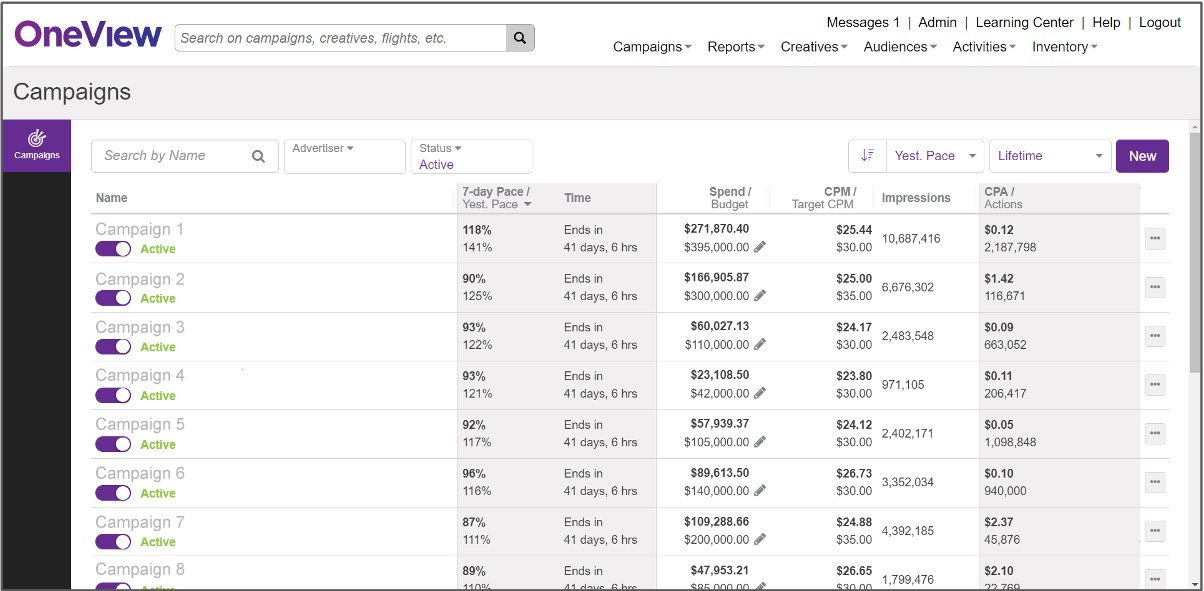This screenshot has width=1204, height=591.
Task: Edit Campaign 3 budget with the pencil icon
Action: tap(761, 345)
